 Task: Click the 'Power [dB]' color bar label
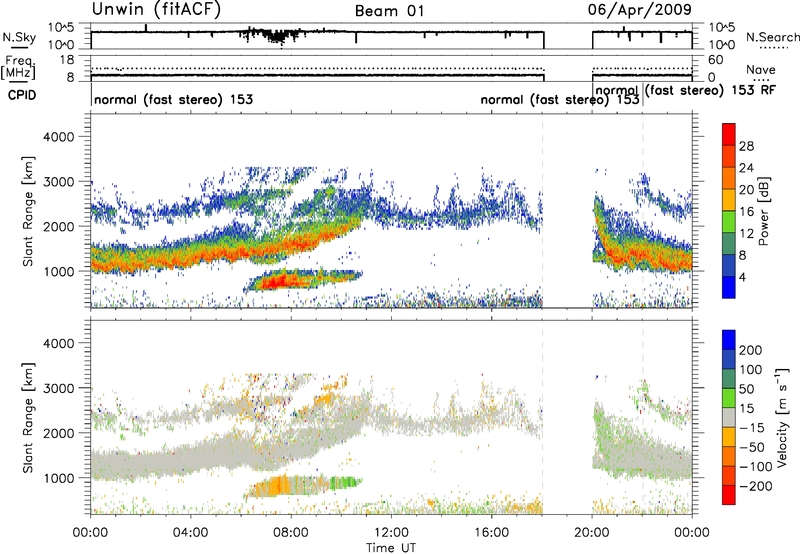tap(764, 211)
